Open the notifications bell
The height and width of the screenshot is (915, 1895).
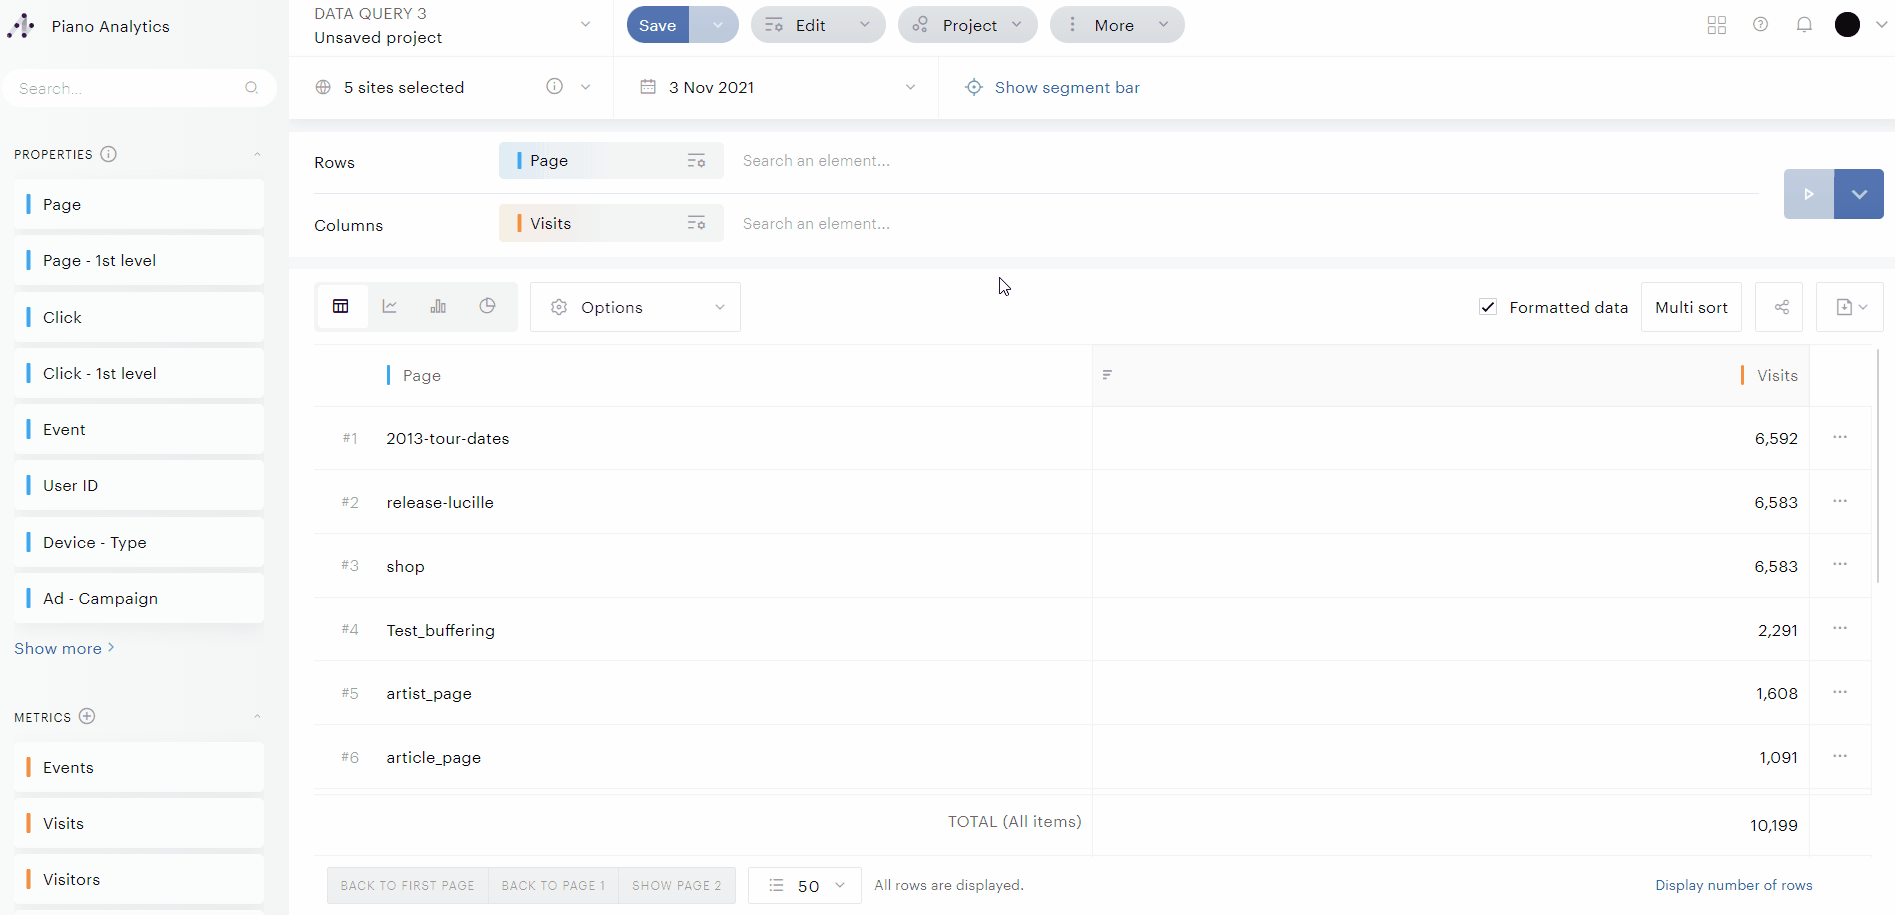pyautogui.click(x=1804, y=25)
